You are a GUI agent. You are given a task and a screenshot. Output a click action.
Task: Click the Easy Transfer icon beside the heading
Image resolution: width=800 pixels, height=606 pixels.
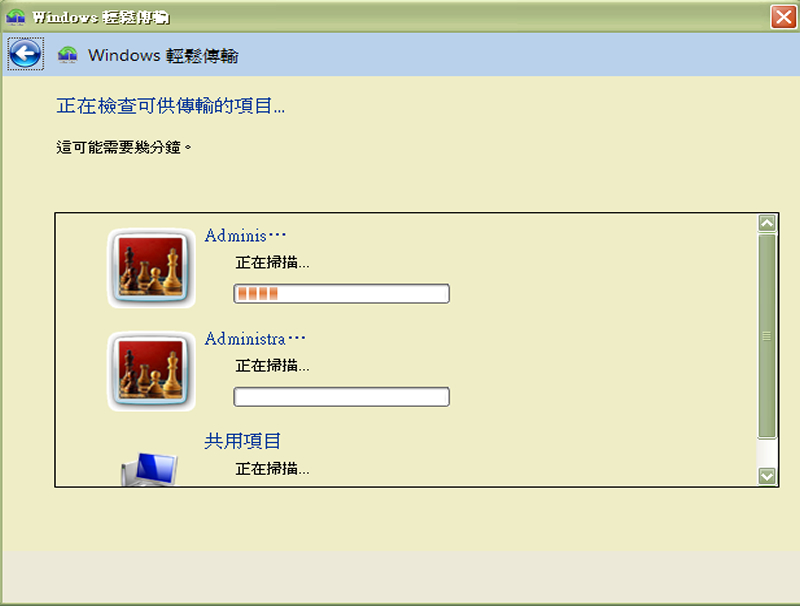(x=67, y=55)
